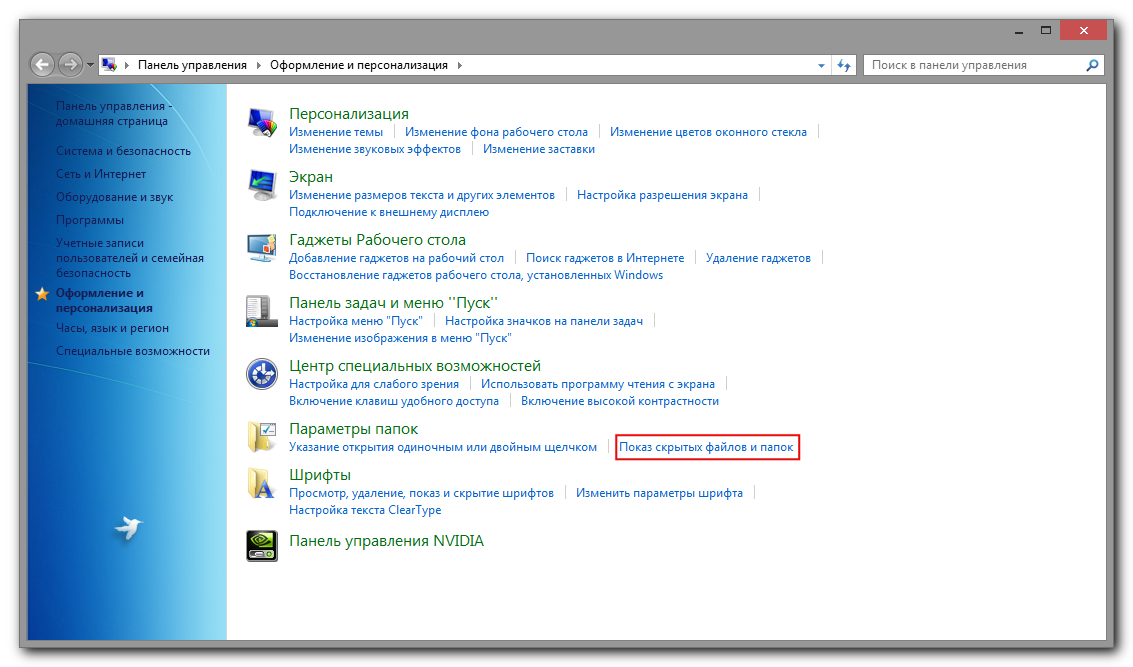Click the Шрифты fonts icon

tap(262, 483)
